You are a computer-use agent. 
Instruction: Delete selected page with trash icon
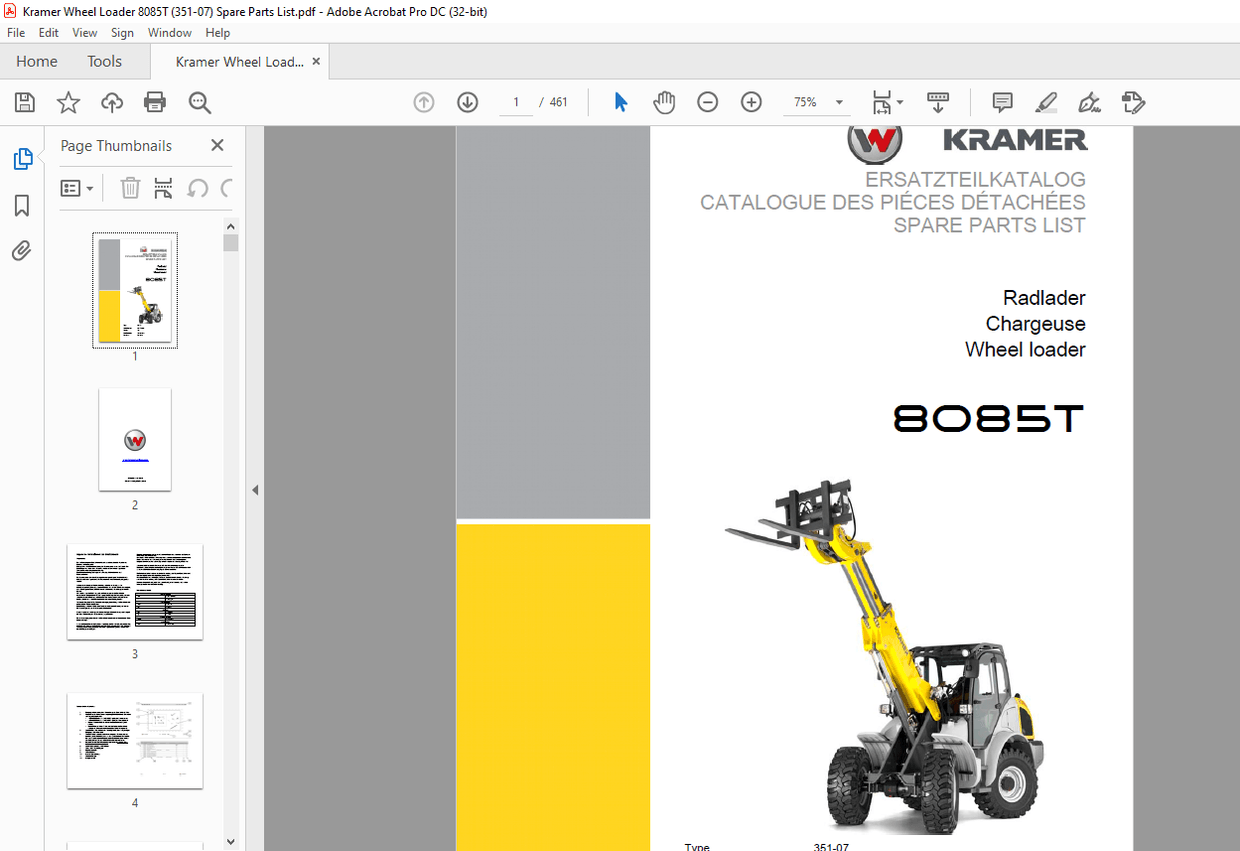(x=130, y=188)
